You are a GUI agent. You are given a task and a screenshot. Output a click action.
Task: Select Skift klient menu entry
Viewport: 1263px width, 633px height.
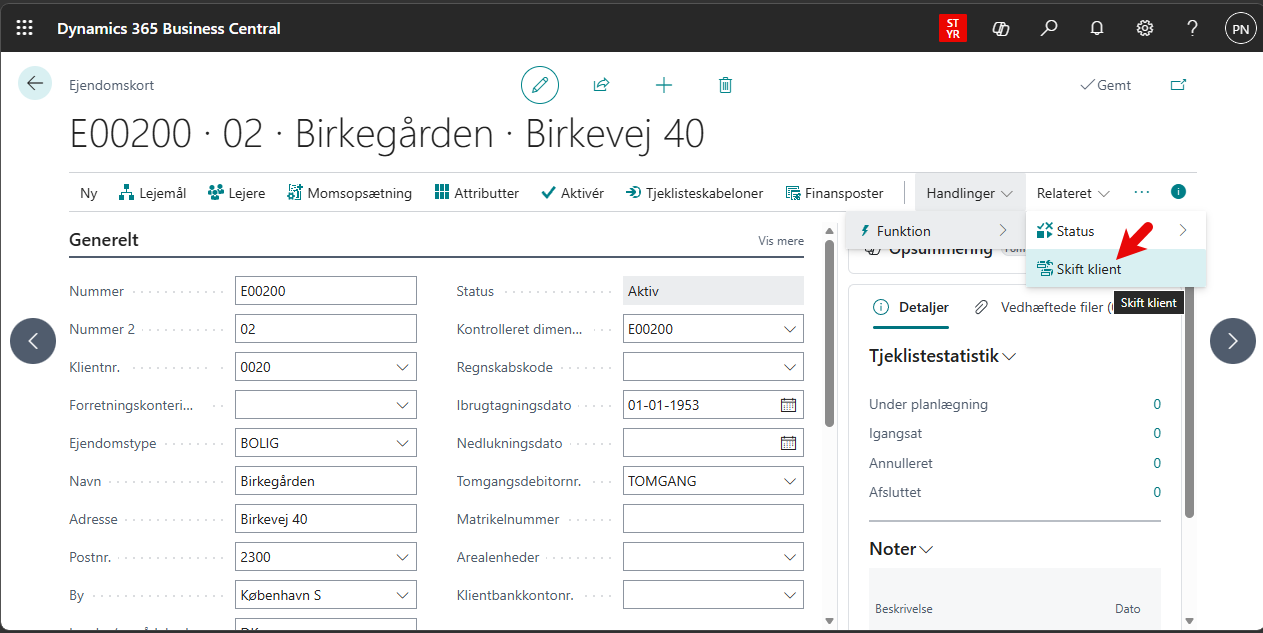pos(1089,269)
